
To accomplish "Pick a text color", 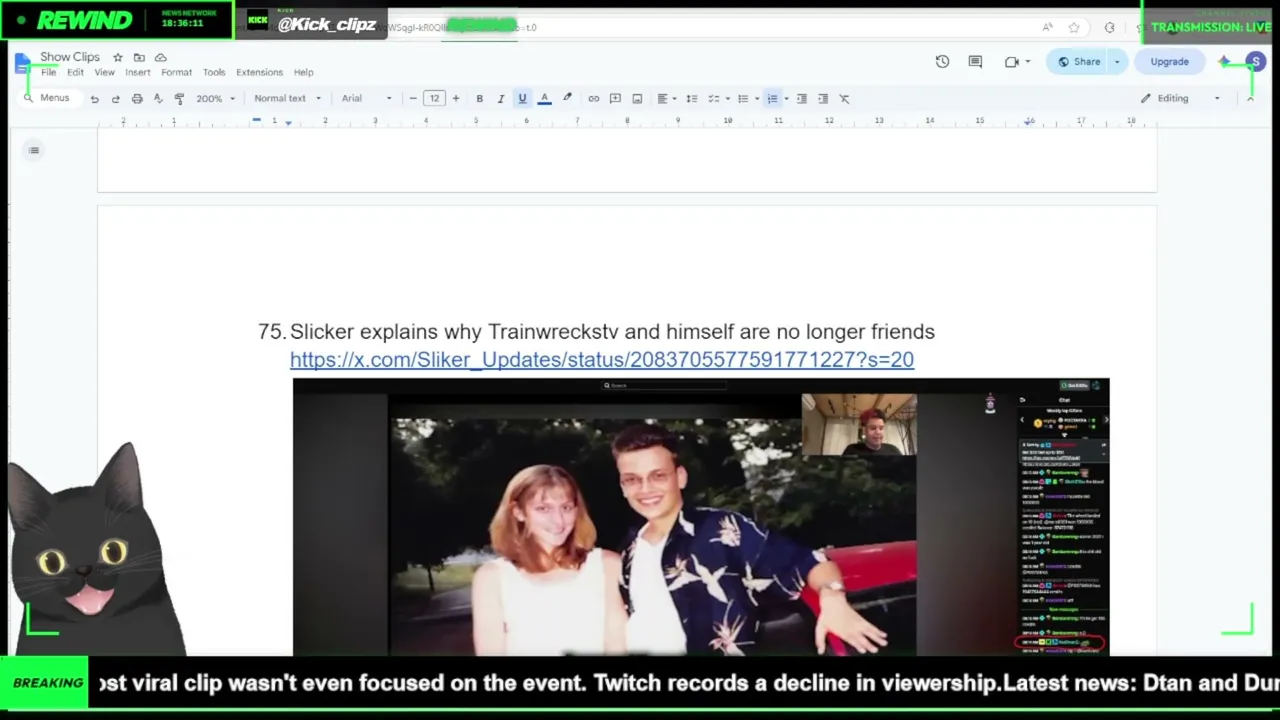I will tap(544, 99).
